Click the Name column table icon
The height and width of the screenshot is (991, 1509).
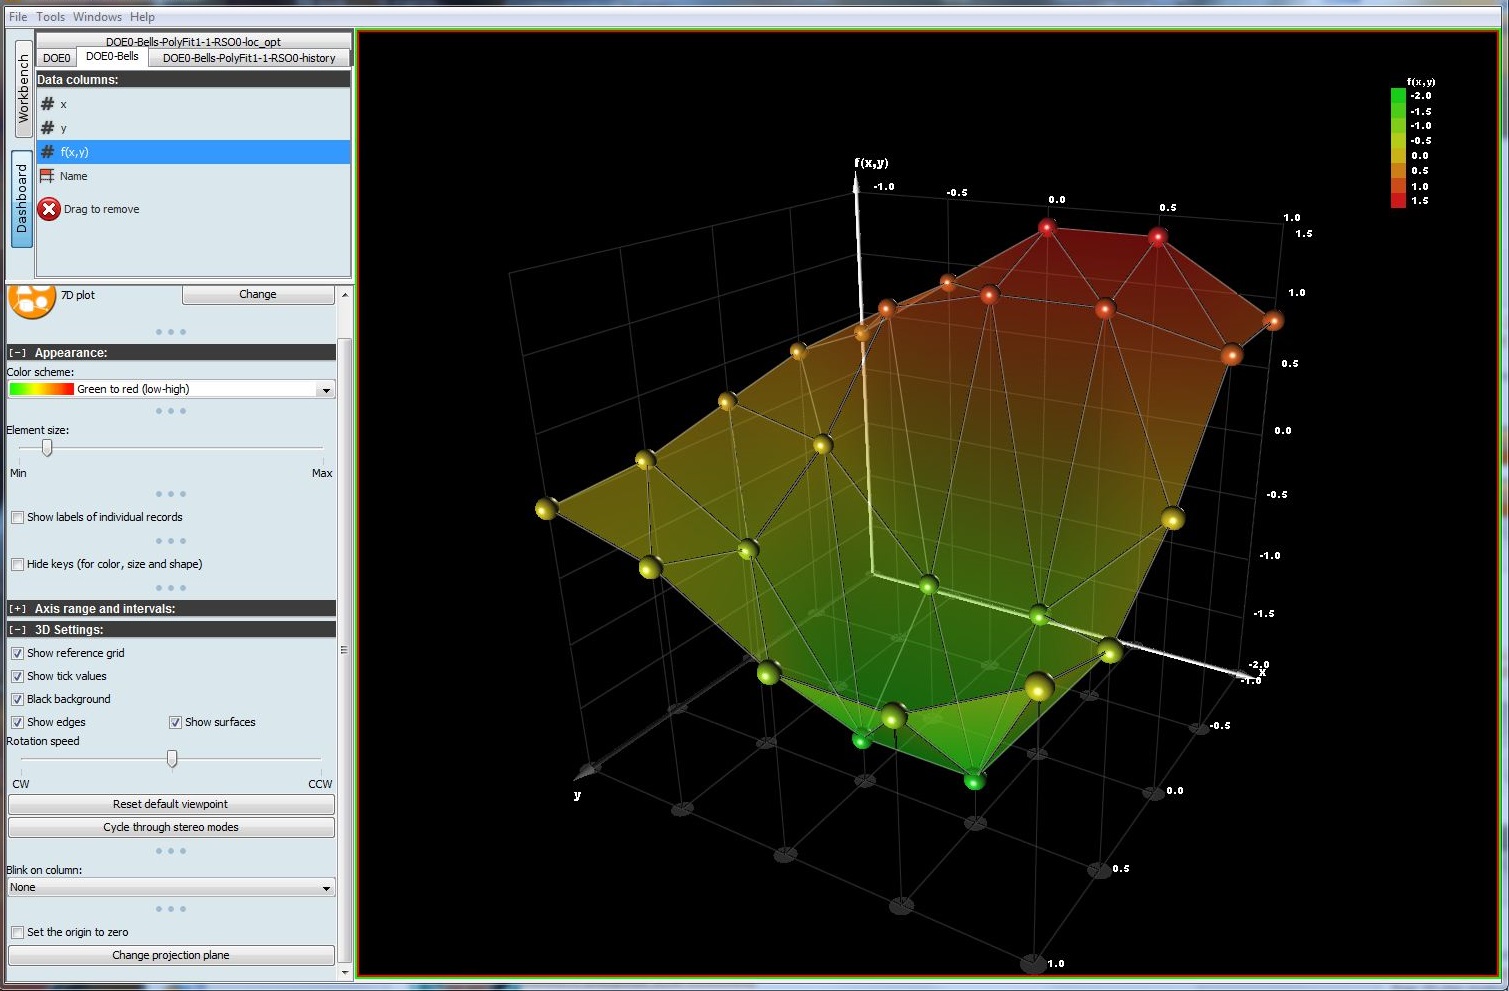tap(47, 176)
